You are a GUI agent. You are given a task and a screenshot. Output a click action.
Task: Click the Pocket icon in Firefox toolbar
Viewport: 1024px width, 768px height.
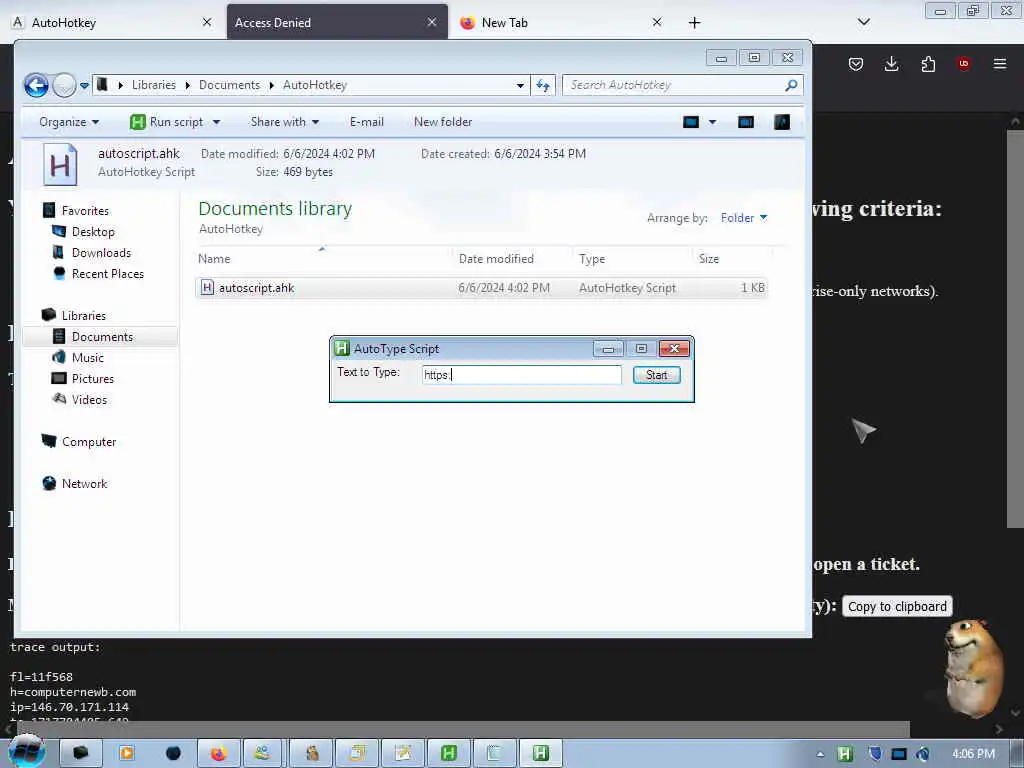tap(856, 64)
